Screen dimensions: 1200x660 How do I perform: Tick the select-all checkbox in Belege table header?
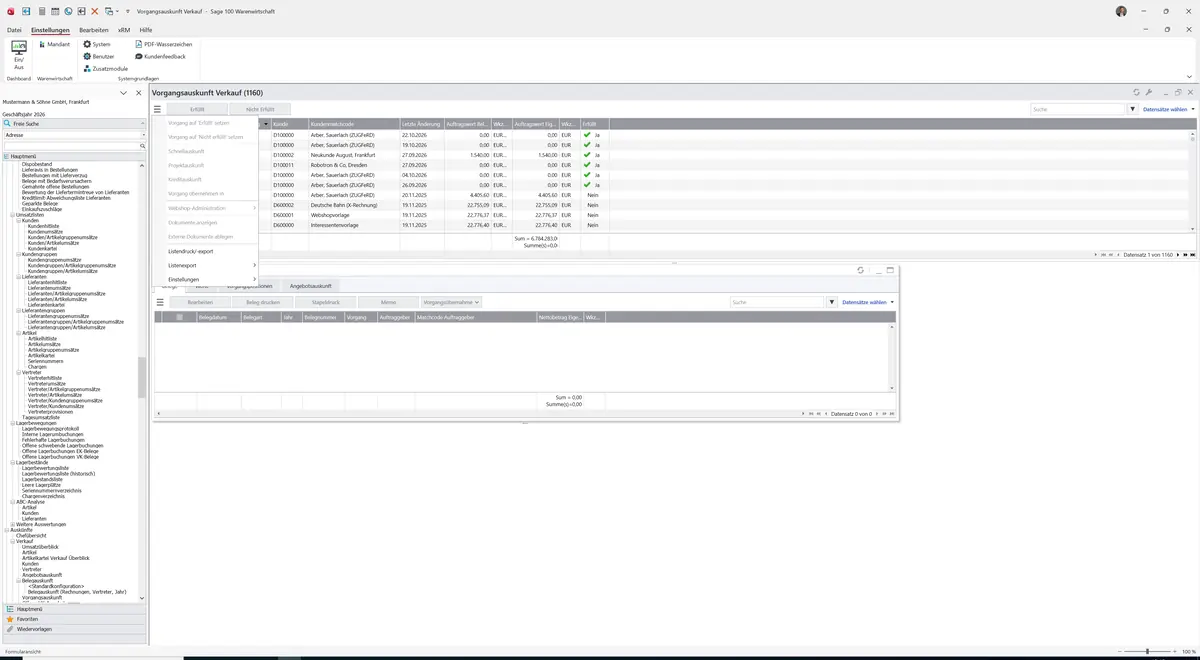pos(179,317)
